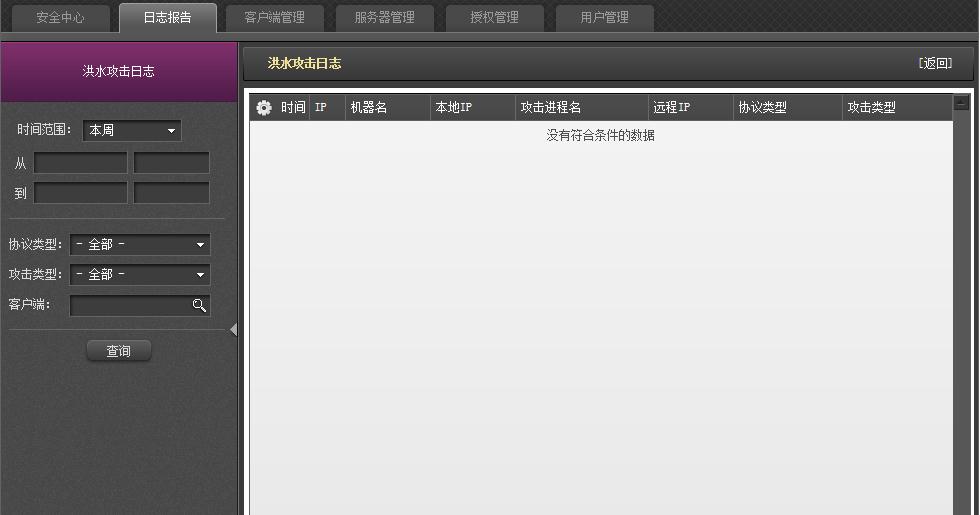Switch to the 安全中心 tab
Viewport: 980px width, 515px height.
point(61,18)
